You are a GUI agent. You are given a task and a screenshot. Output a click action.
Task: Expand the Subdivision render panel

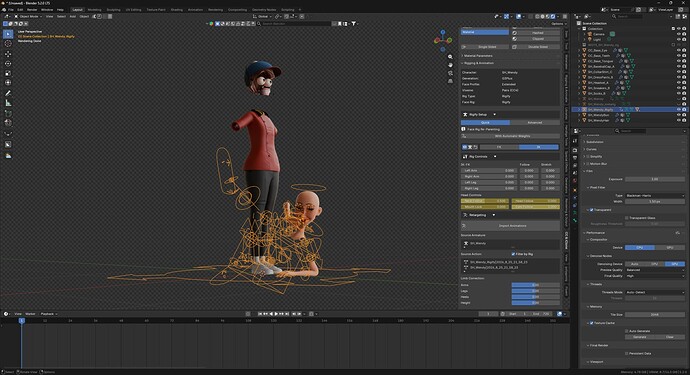tap(594, 142)
